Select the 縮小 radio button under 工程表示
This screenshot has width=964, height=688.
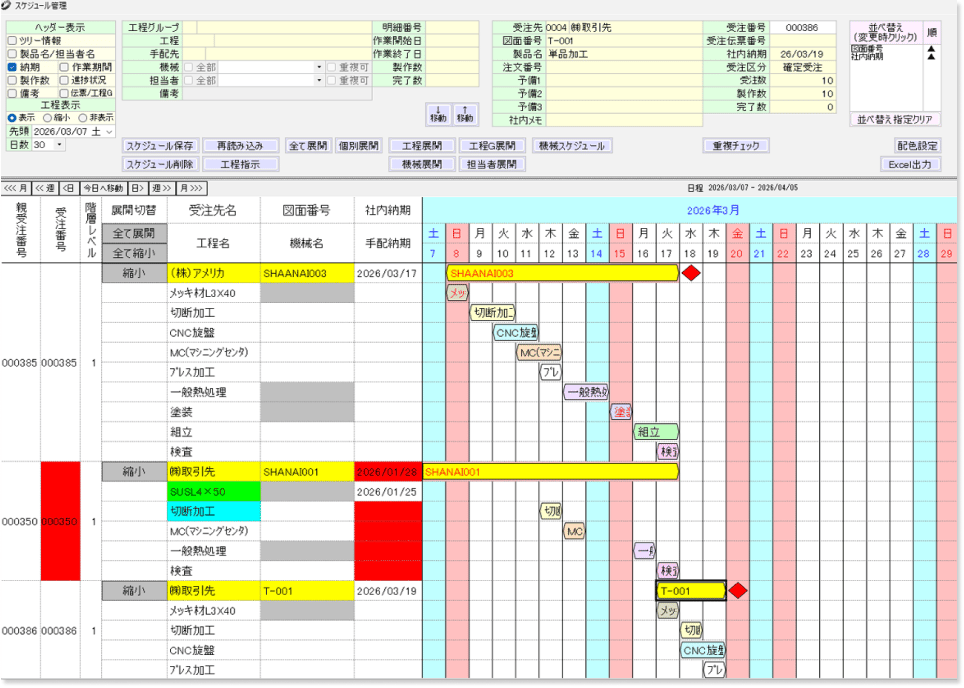[x=47, y=117]
